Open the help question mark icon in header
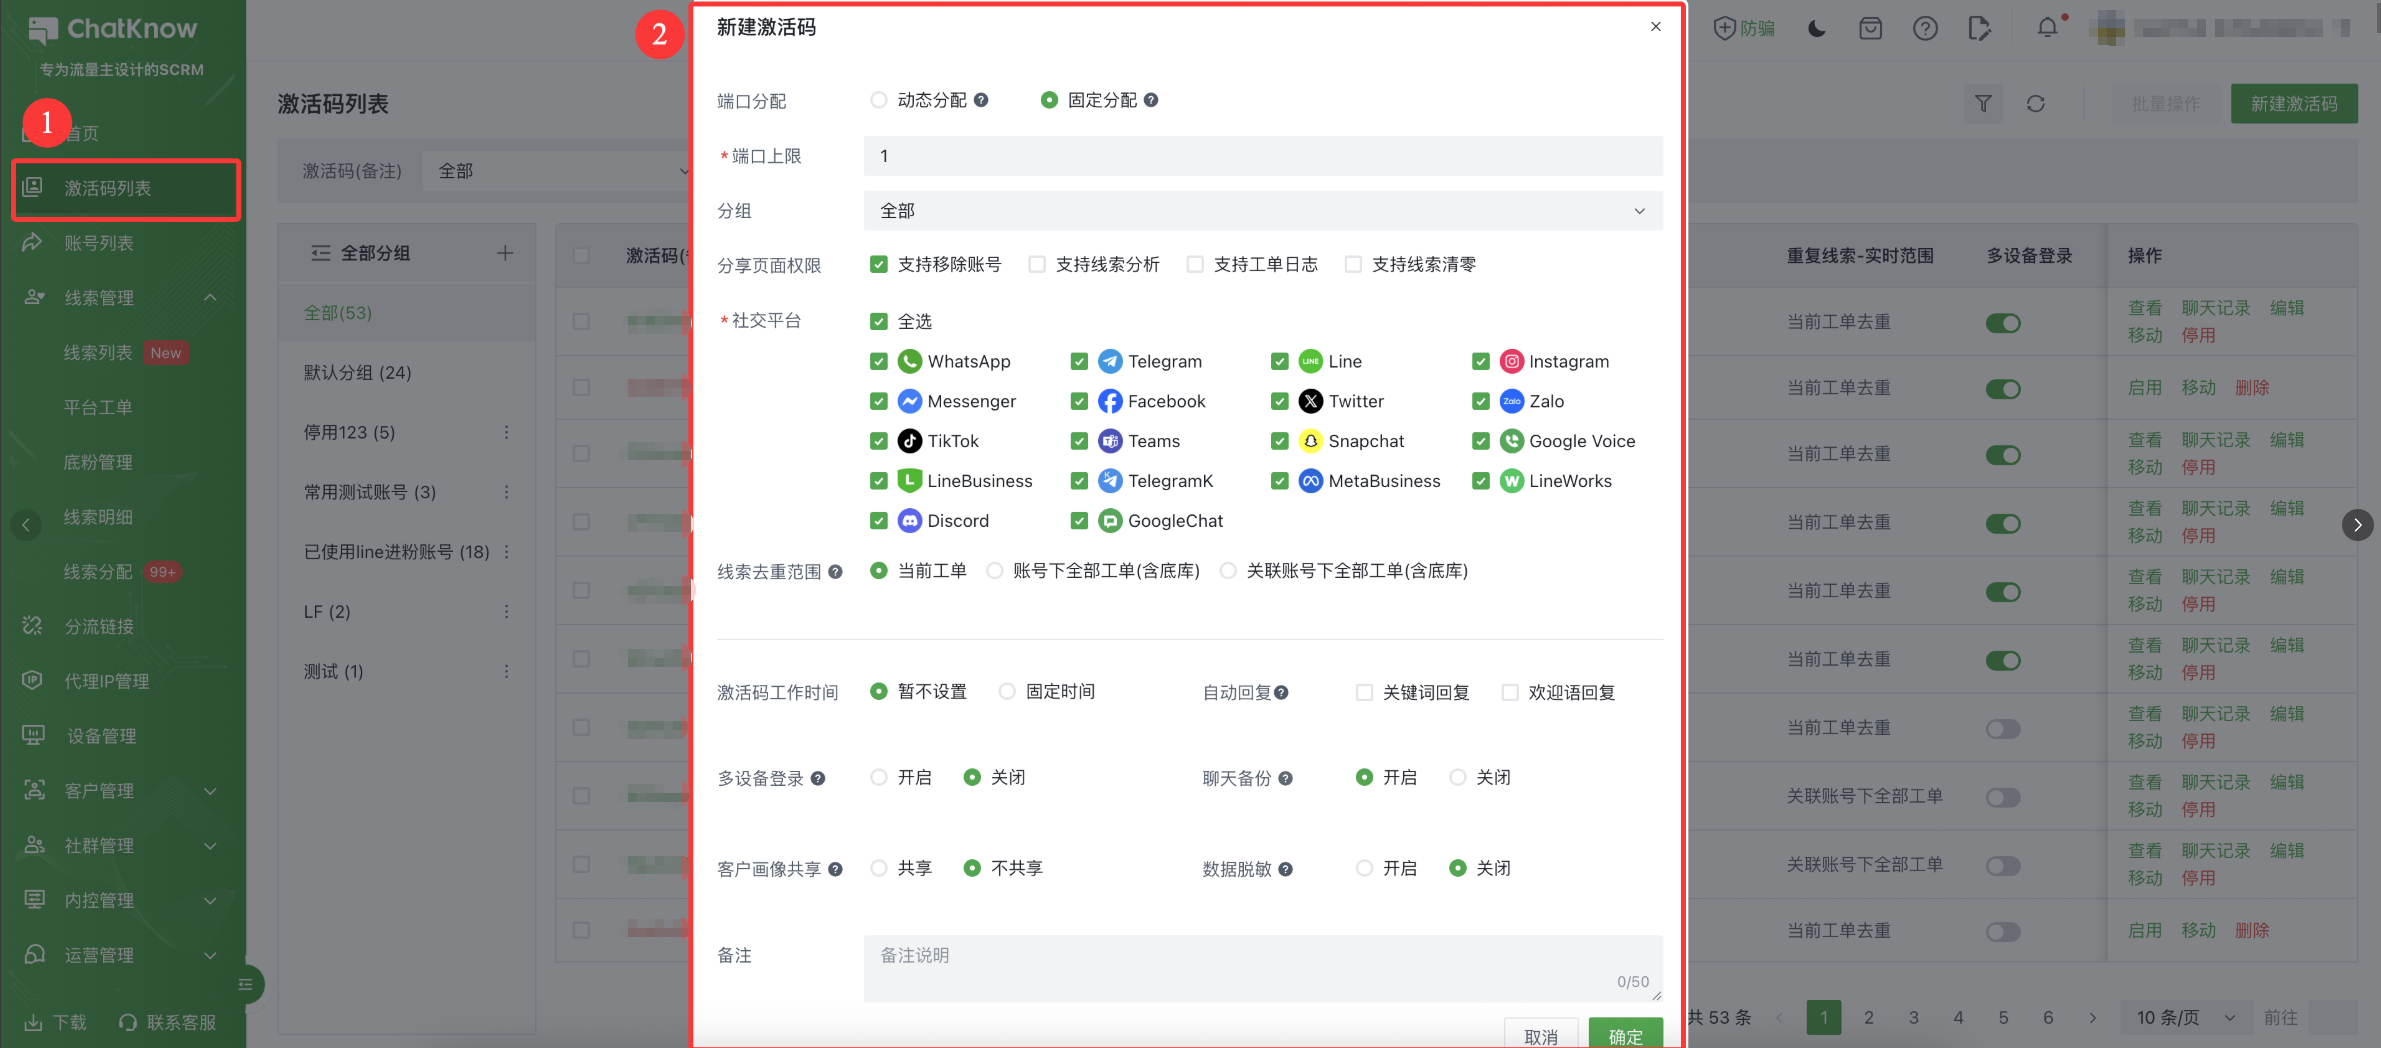The height and width of the screenshot is (1048, 2381). point(1925,29)
